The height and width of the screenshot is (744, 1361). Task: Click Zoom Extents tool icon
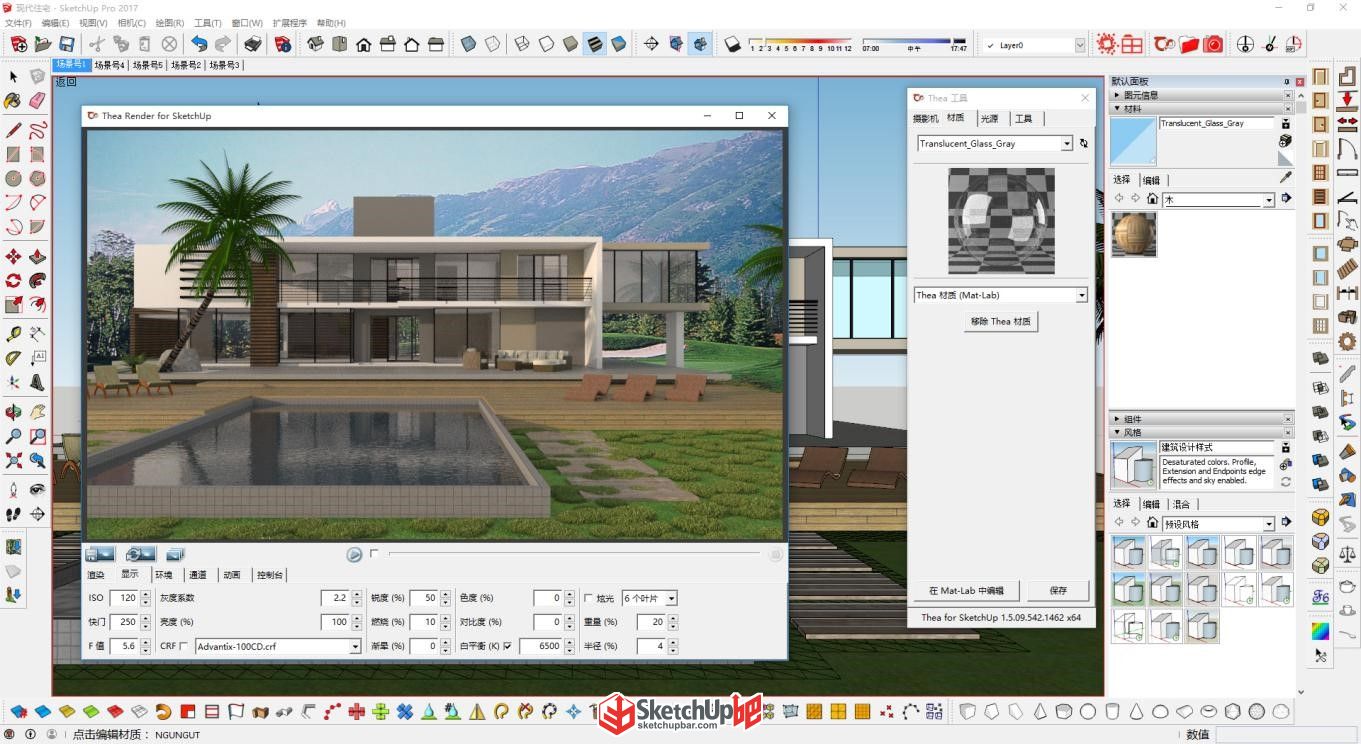pyautogui.click(x=13, y=460)
